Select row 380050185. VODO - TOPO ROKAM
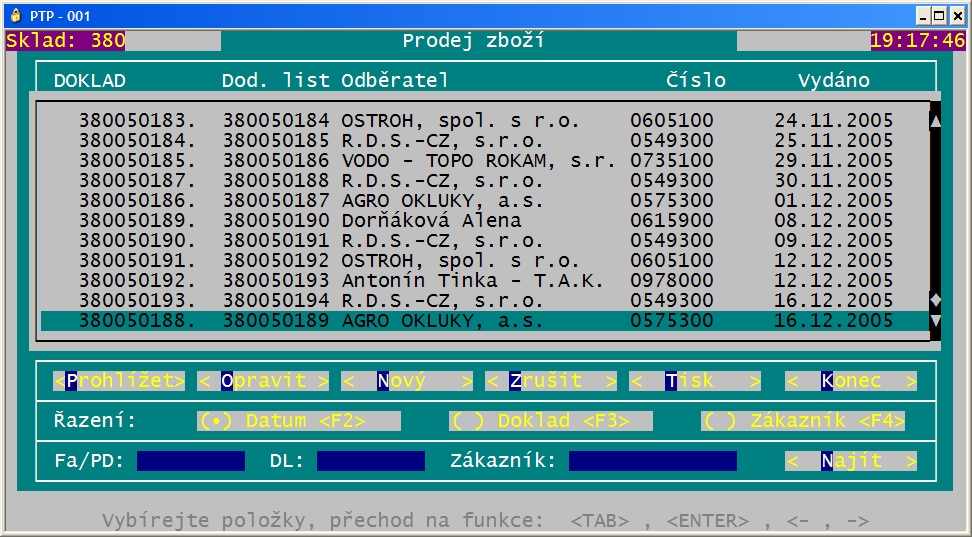The height and width of the screenshot is (537, 972). [x=486, y=161]
